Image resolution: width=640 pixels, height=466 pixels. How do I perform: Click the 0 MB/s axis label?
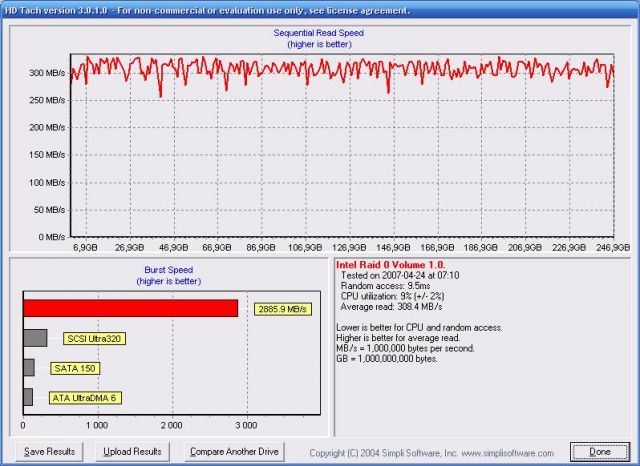pos(52,237)
